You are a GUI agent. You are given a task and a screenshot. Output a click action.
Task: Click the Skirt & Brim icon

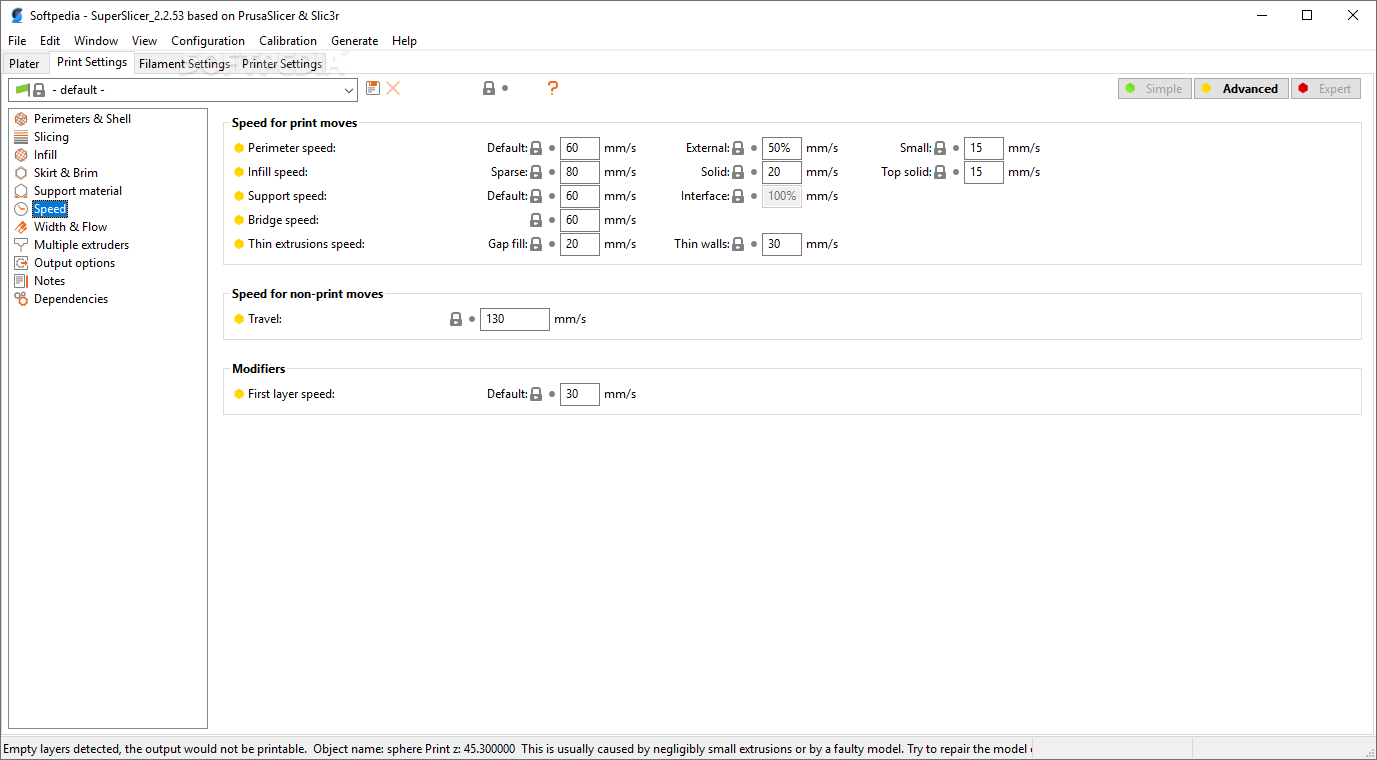(21, 173)
